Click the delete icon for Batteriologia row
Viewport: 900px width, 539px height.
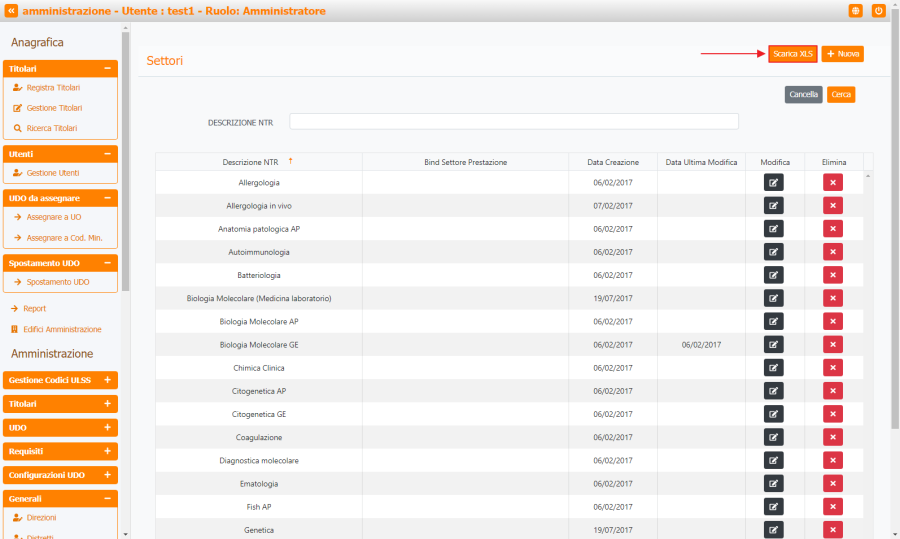coord(832,274)
